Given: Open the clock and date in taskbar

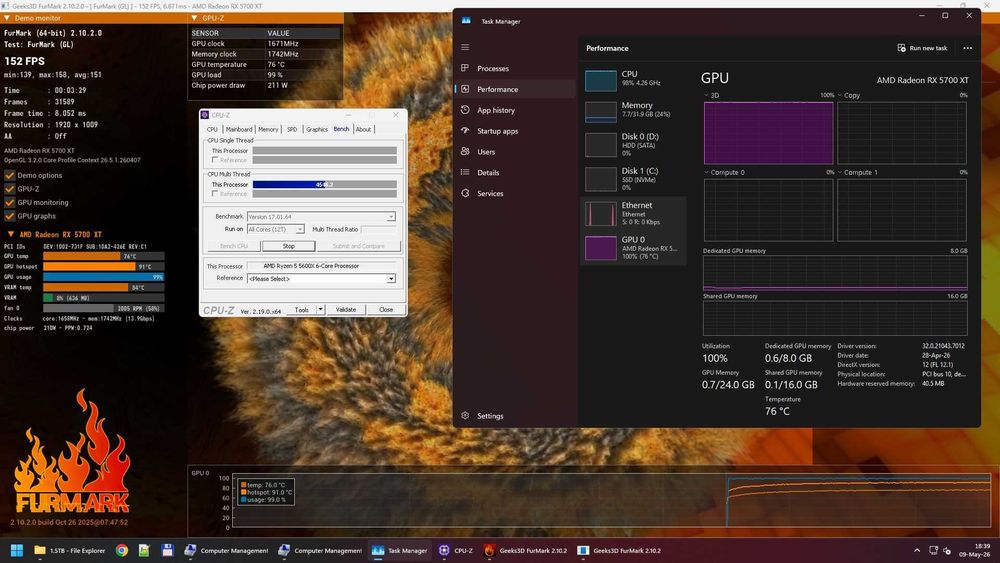Looking at the screenshot, I should tap(974, 550).
